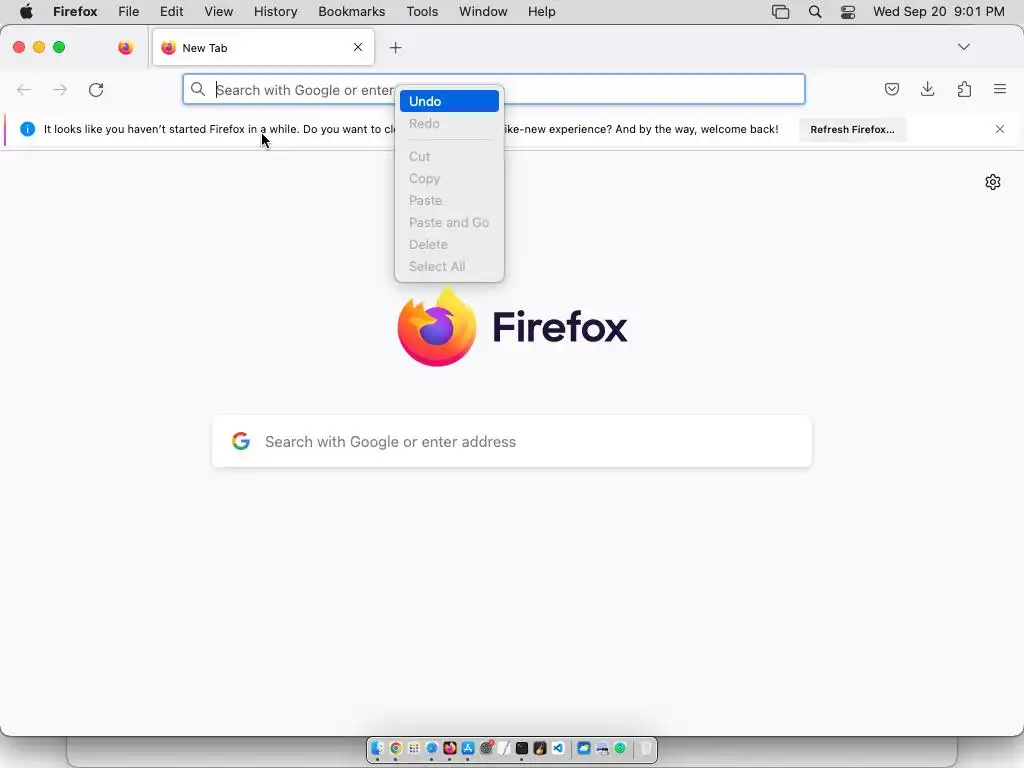The image size is (1024, 768).
Task: Open the pinned Firefox tab
Action: 125,48
